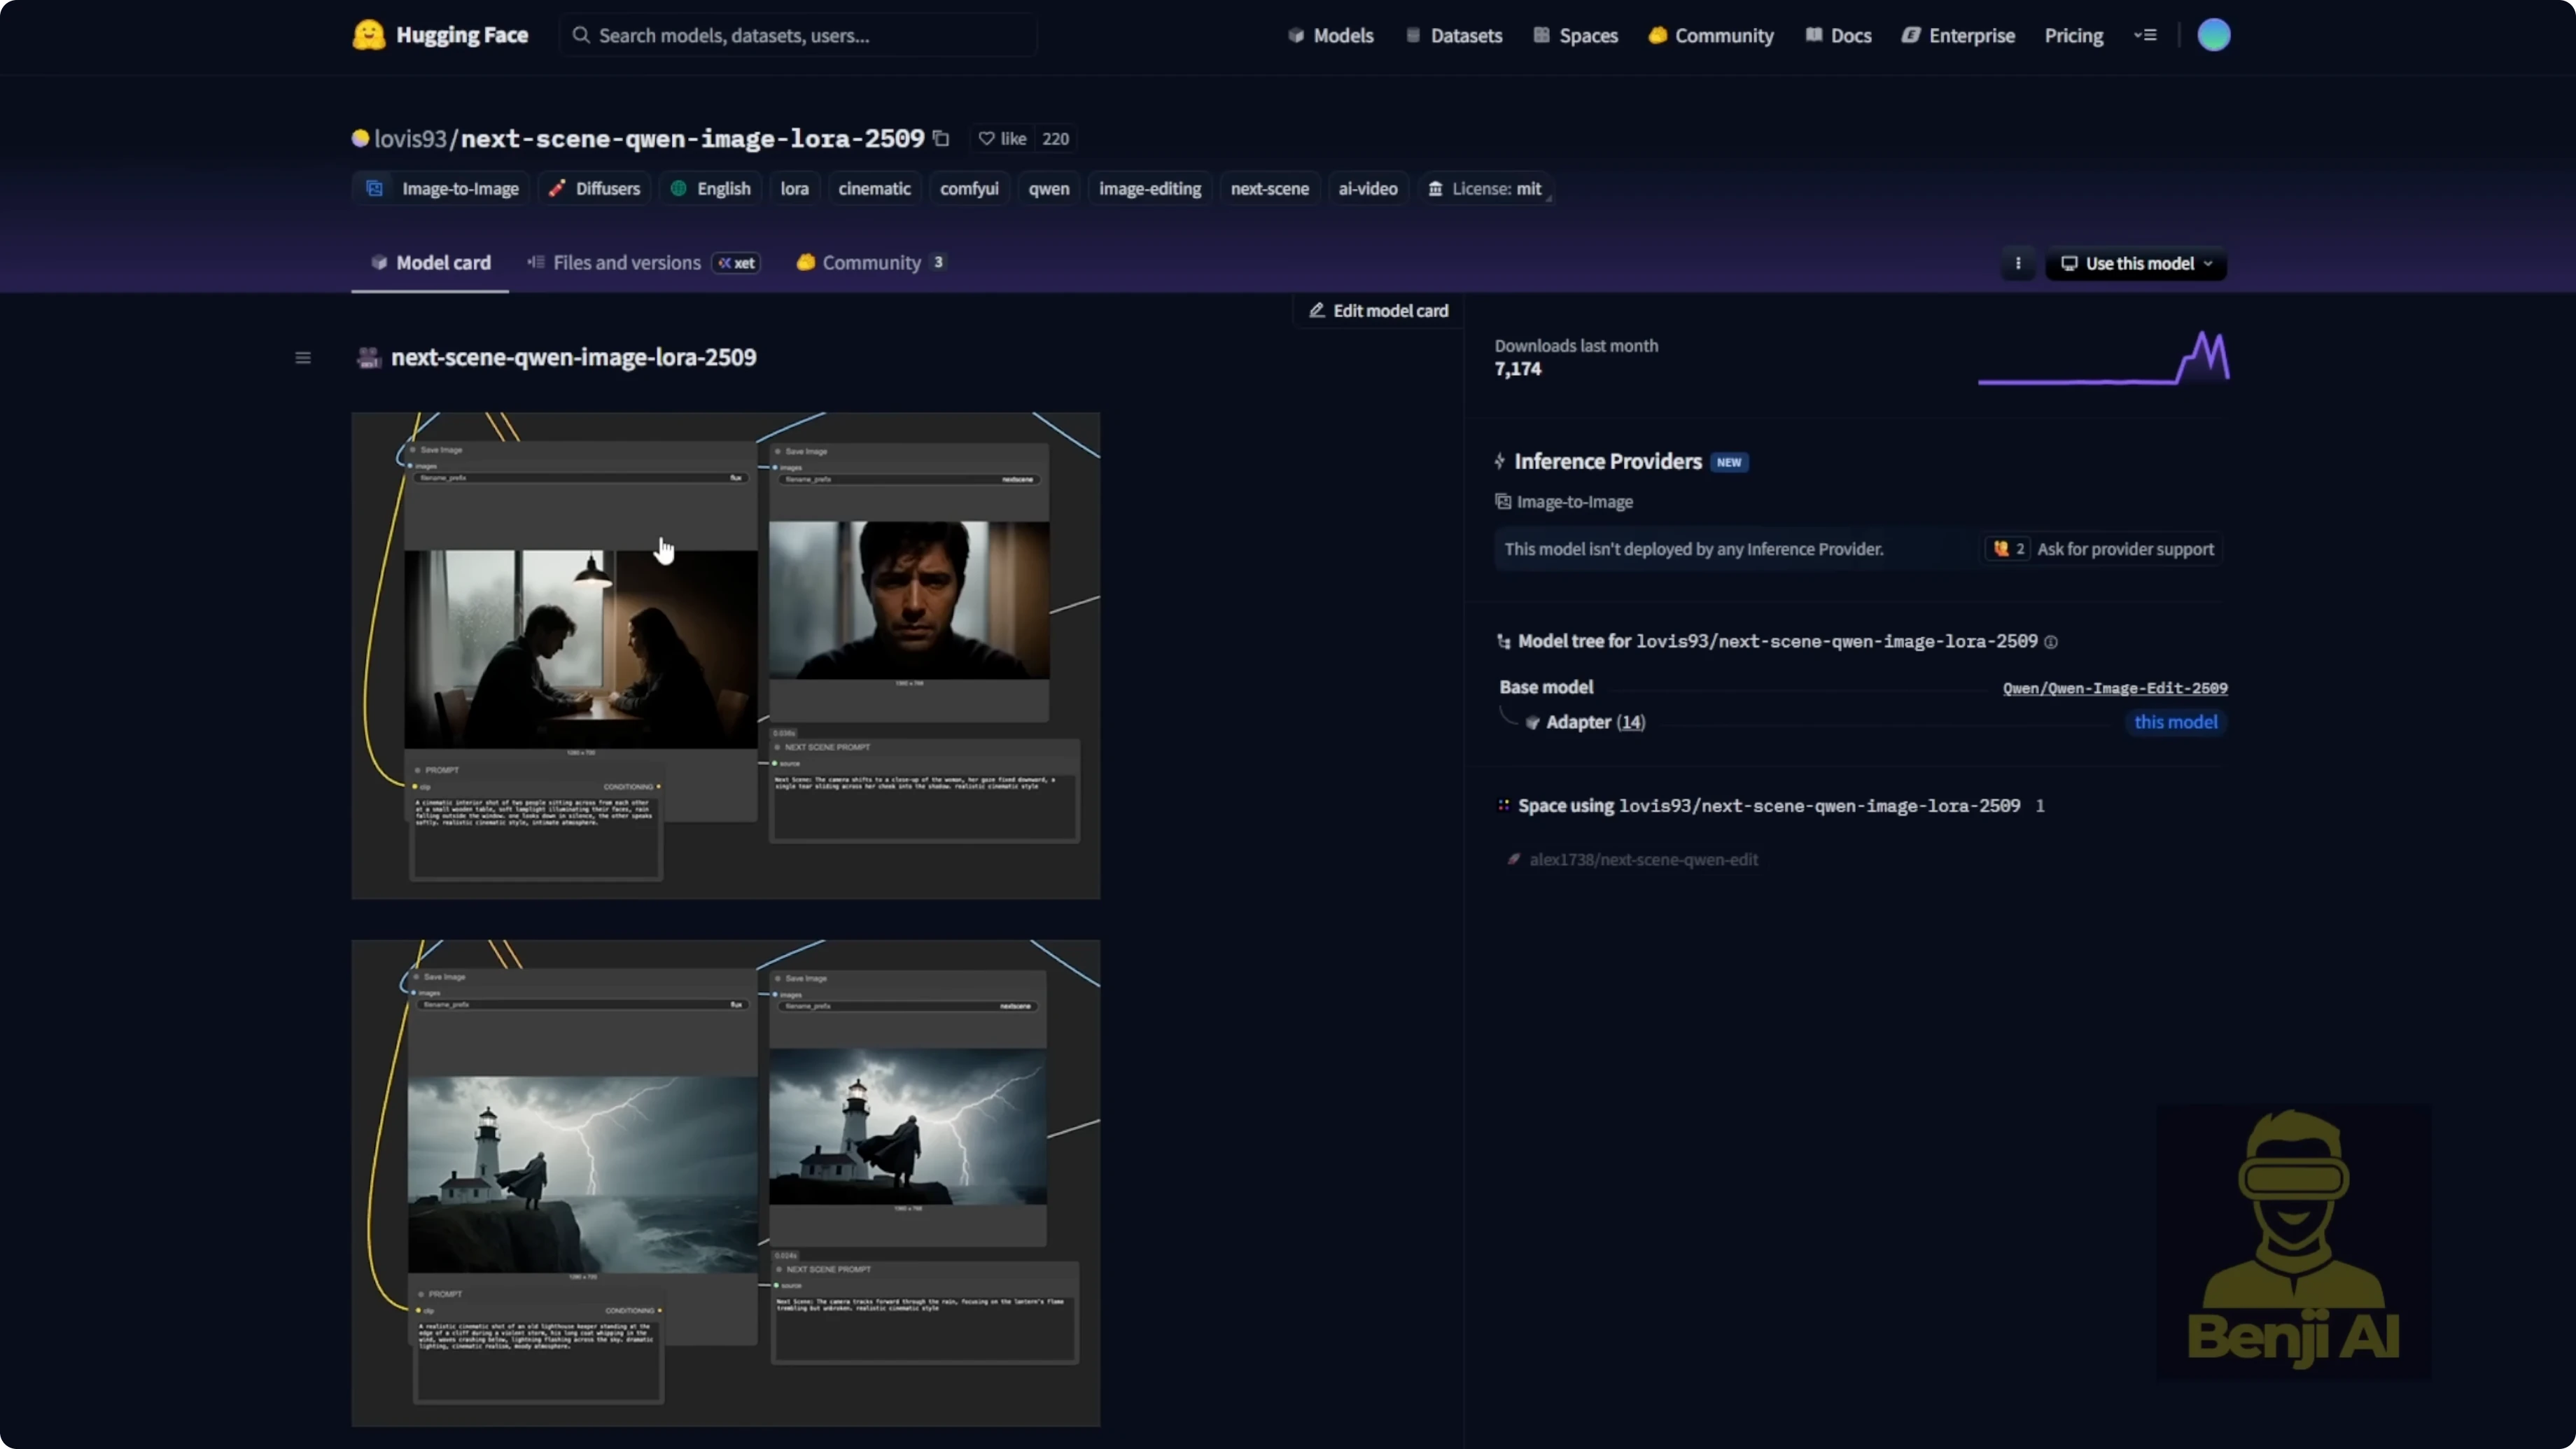Open the top-right navigation menu with chevron
The height and width of the screenshot is (1449, 2576).
pos(2145,35)
